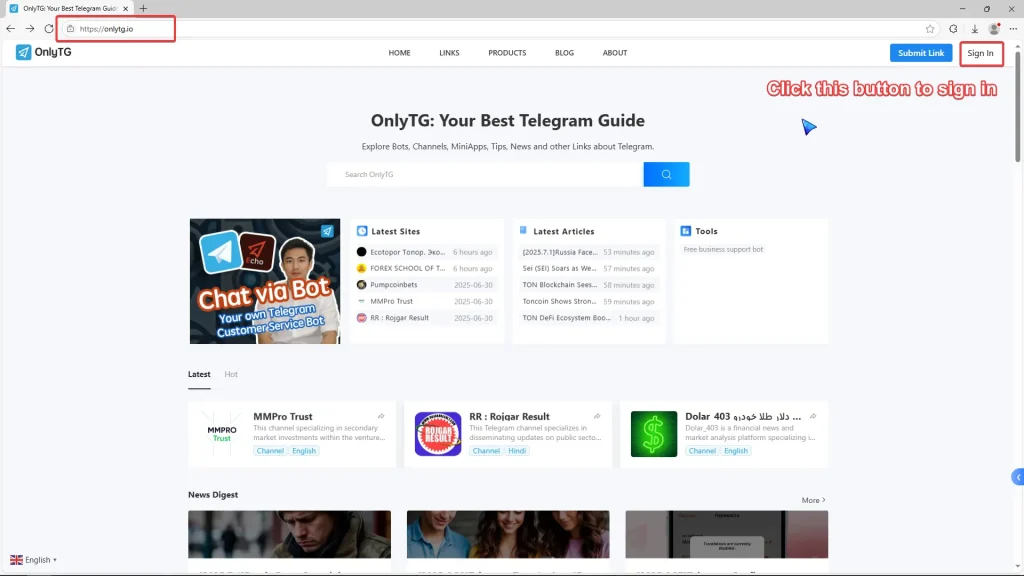The image size is (1024, 576).
Task: Click green dollar Dolar 403 logo
Action: coord(654,434)
